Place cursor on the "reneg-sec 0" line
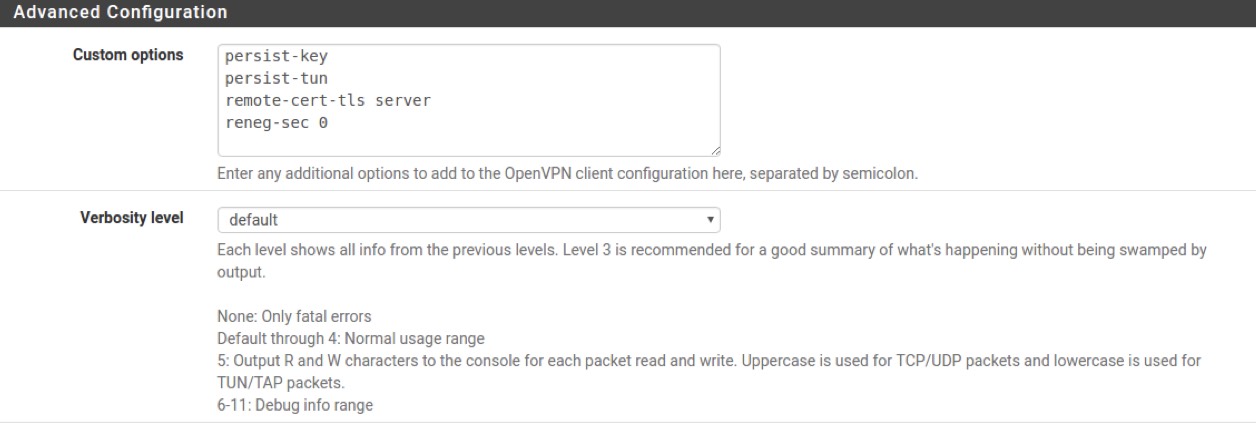Viewport: 1256px width, 438px height. (x=276, y=123)
